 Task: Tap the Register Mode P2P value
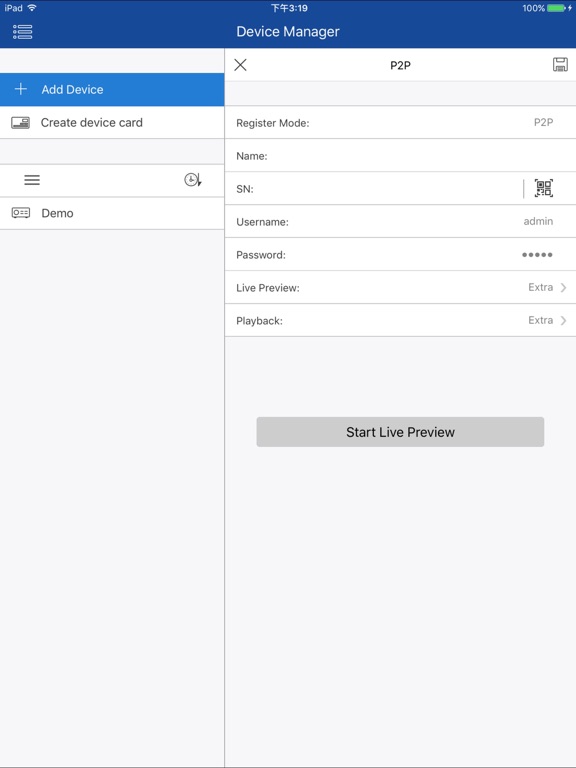click(x=543, y=122)
